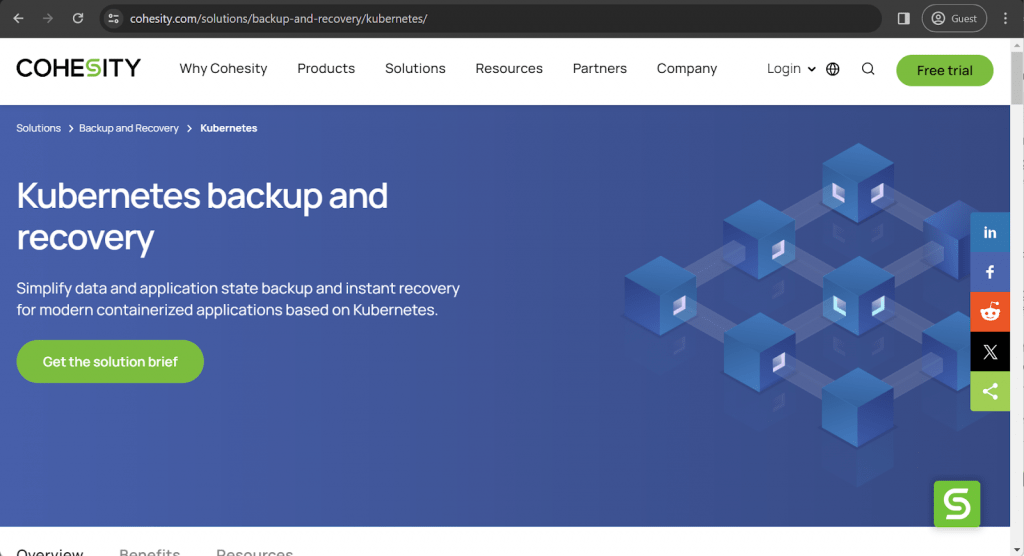1024x556 pixels.
Task: Open the Resources menu
Action: [x=509, y=69]
